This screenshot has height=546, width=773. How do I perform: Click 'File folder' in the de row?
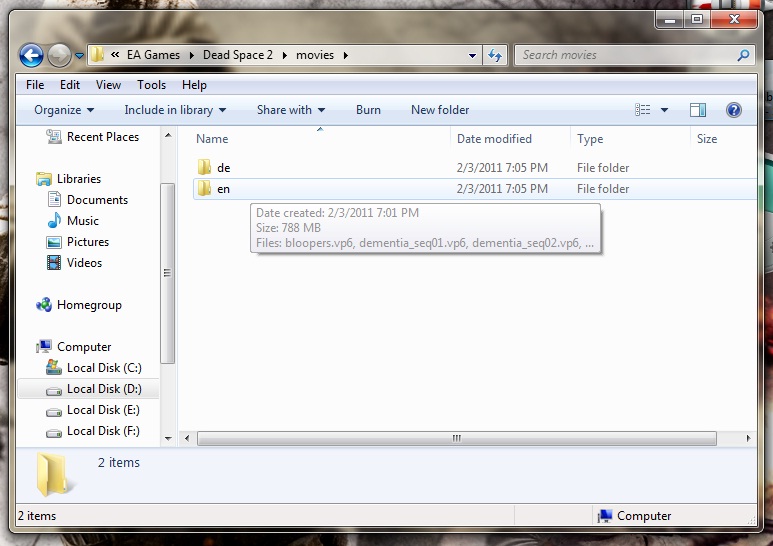coord(603,168)
